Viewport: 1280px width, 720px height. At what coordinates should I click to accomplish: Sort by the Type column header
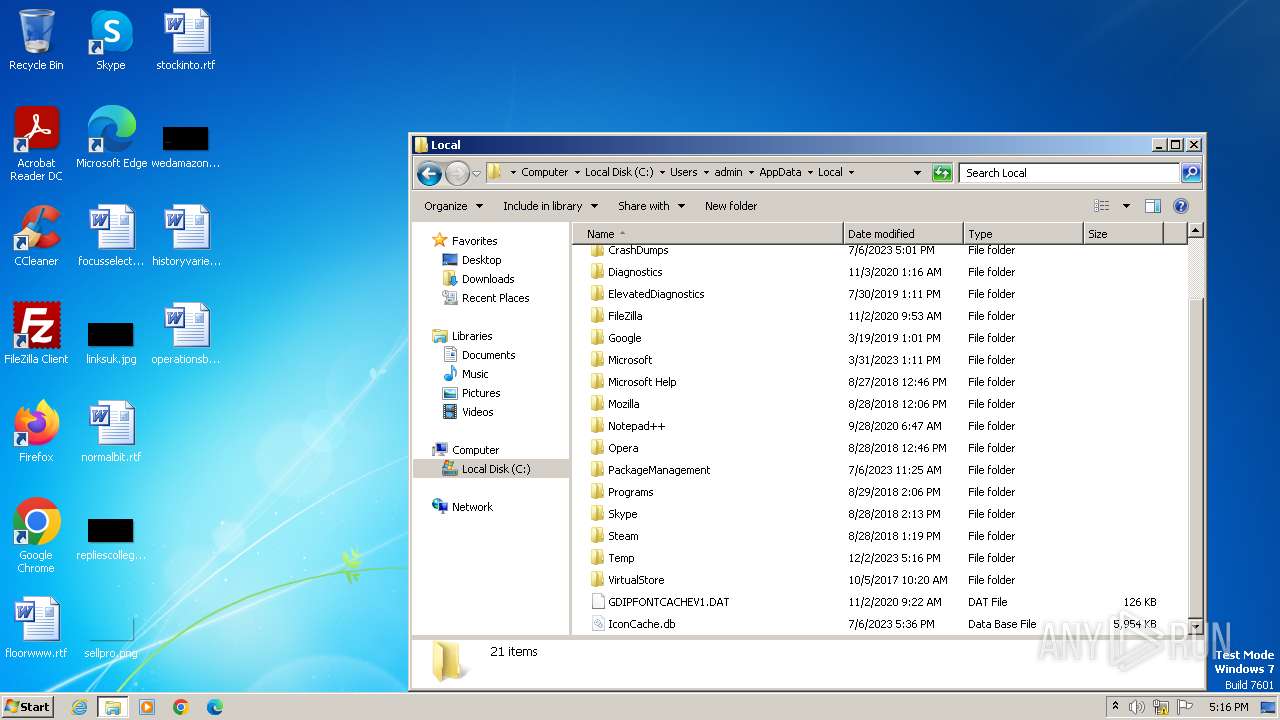pos(1022,234)
